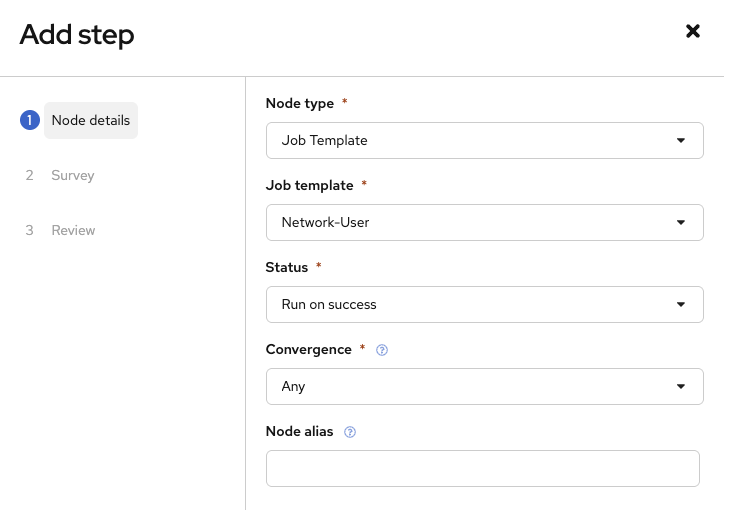731x510 pixels.
Task: Focus the Node alias input field
Action: pyautogui.click(x=483, y=469)
